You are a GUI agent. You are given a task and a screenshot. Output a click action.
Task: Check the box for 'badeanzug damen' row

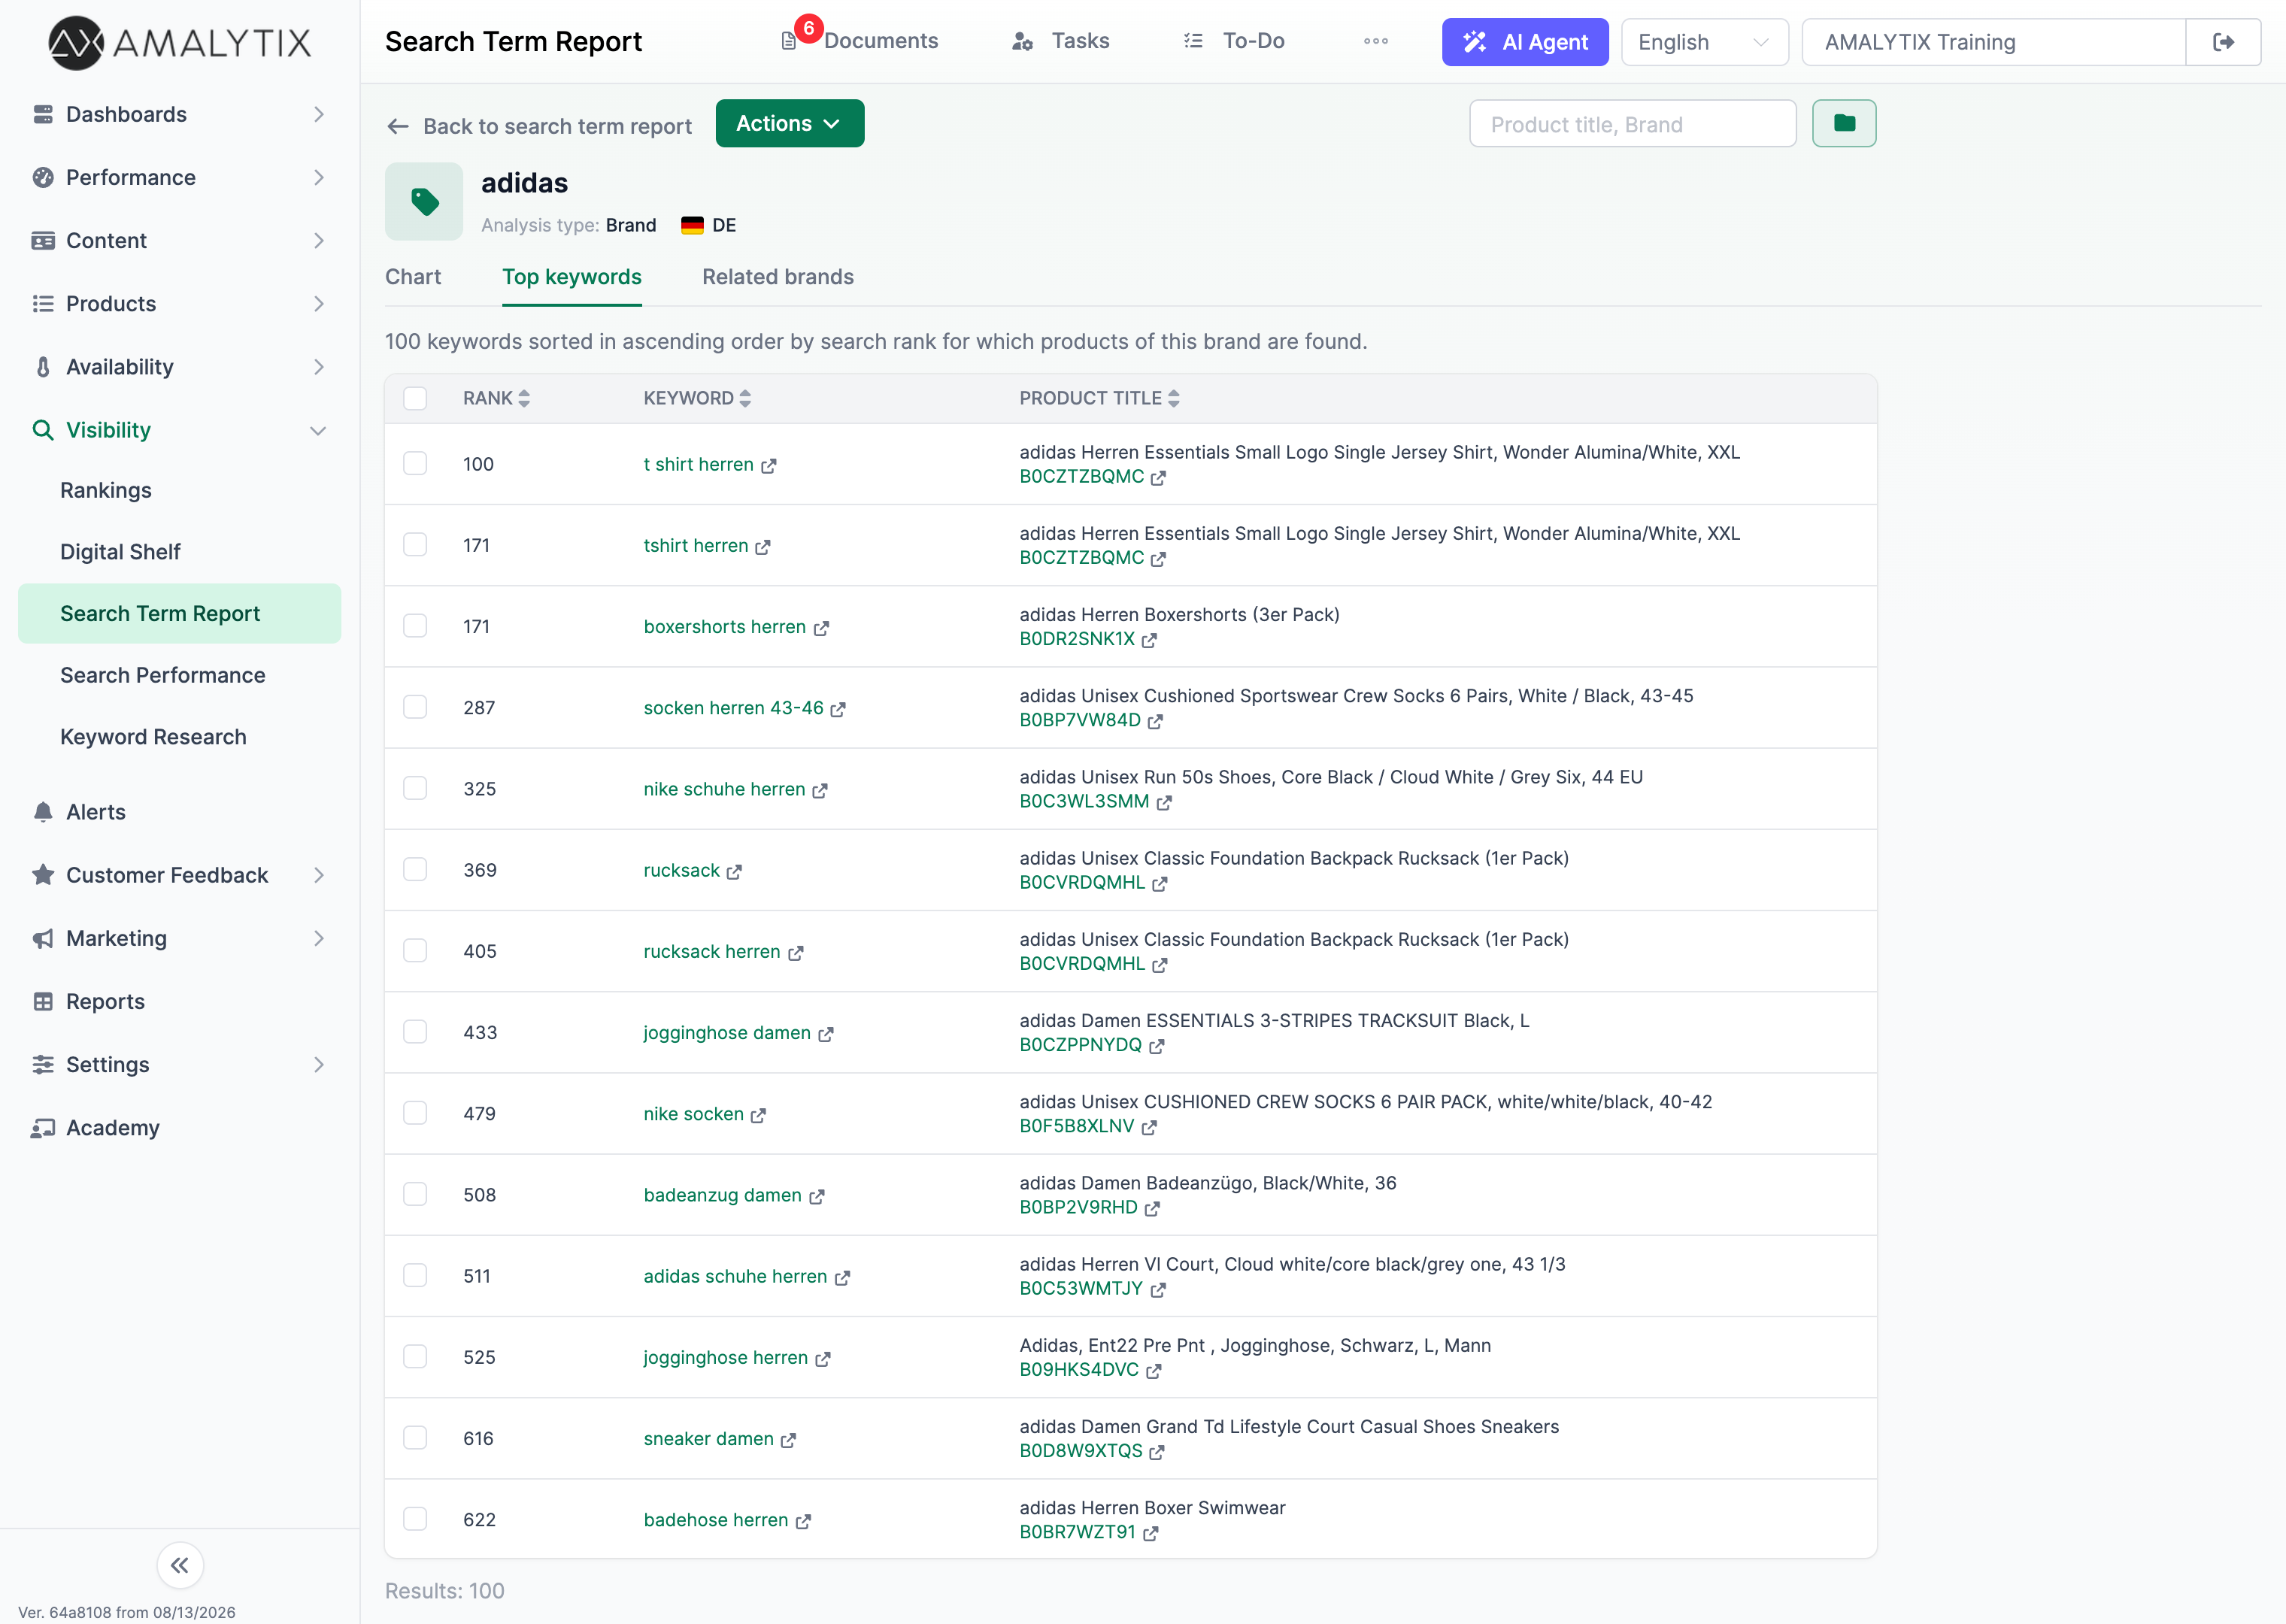(x=415, y=1194)
